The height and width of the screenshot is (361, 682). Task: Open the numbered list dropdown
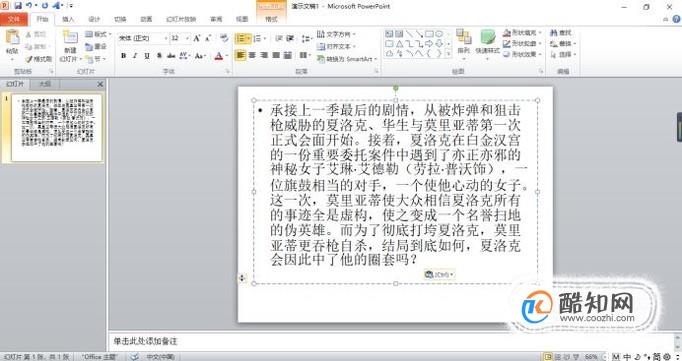click(260, 39)
